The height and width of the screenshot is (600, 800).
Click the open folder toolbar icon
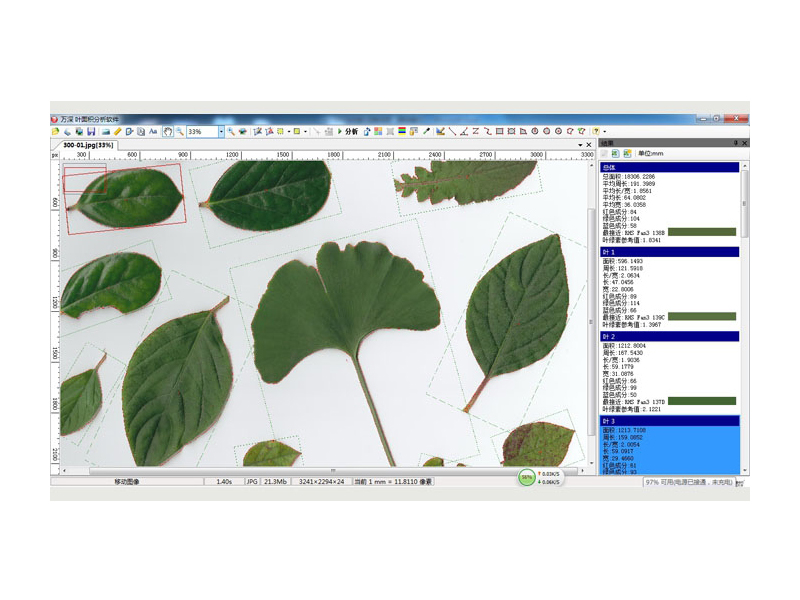pos(56,131)
